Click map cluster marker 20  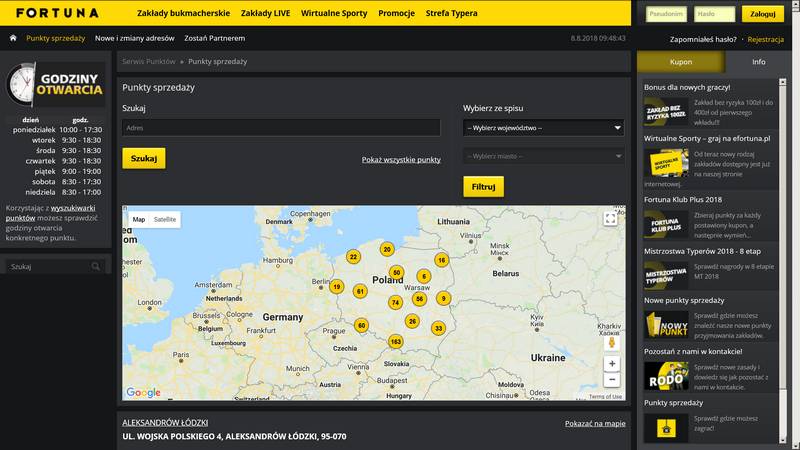coord(387,249)
